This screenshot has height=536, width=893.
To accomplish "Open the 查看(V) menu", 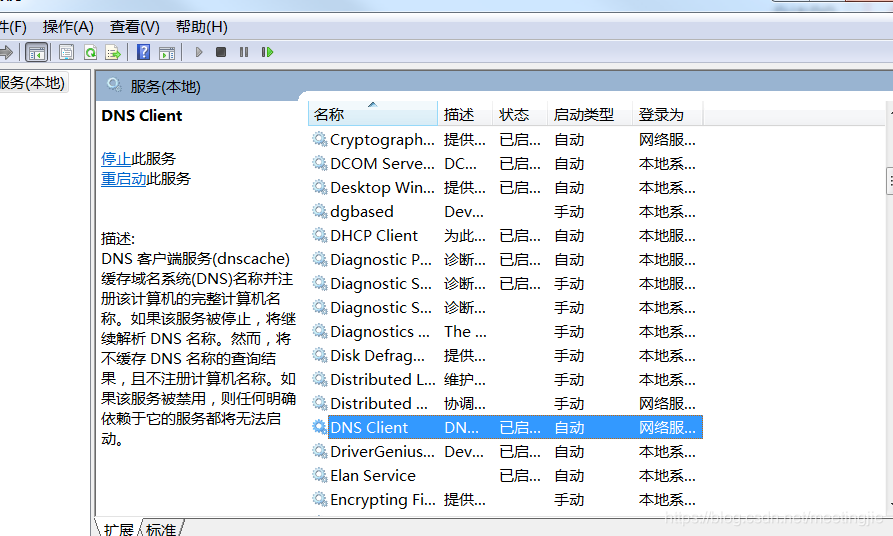I will click(x=134, y=27).
